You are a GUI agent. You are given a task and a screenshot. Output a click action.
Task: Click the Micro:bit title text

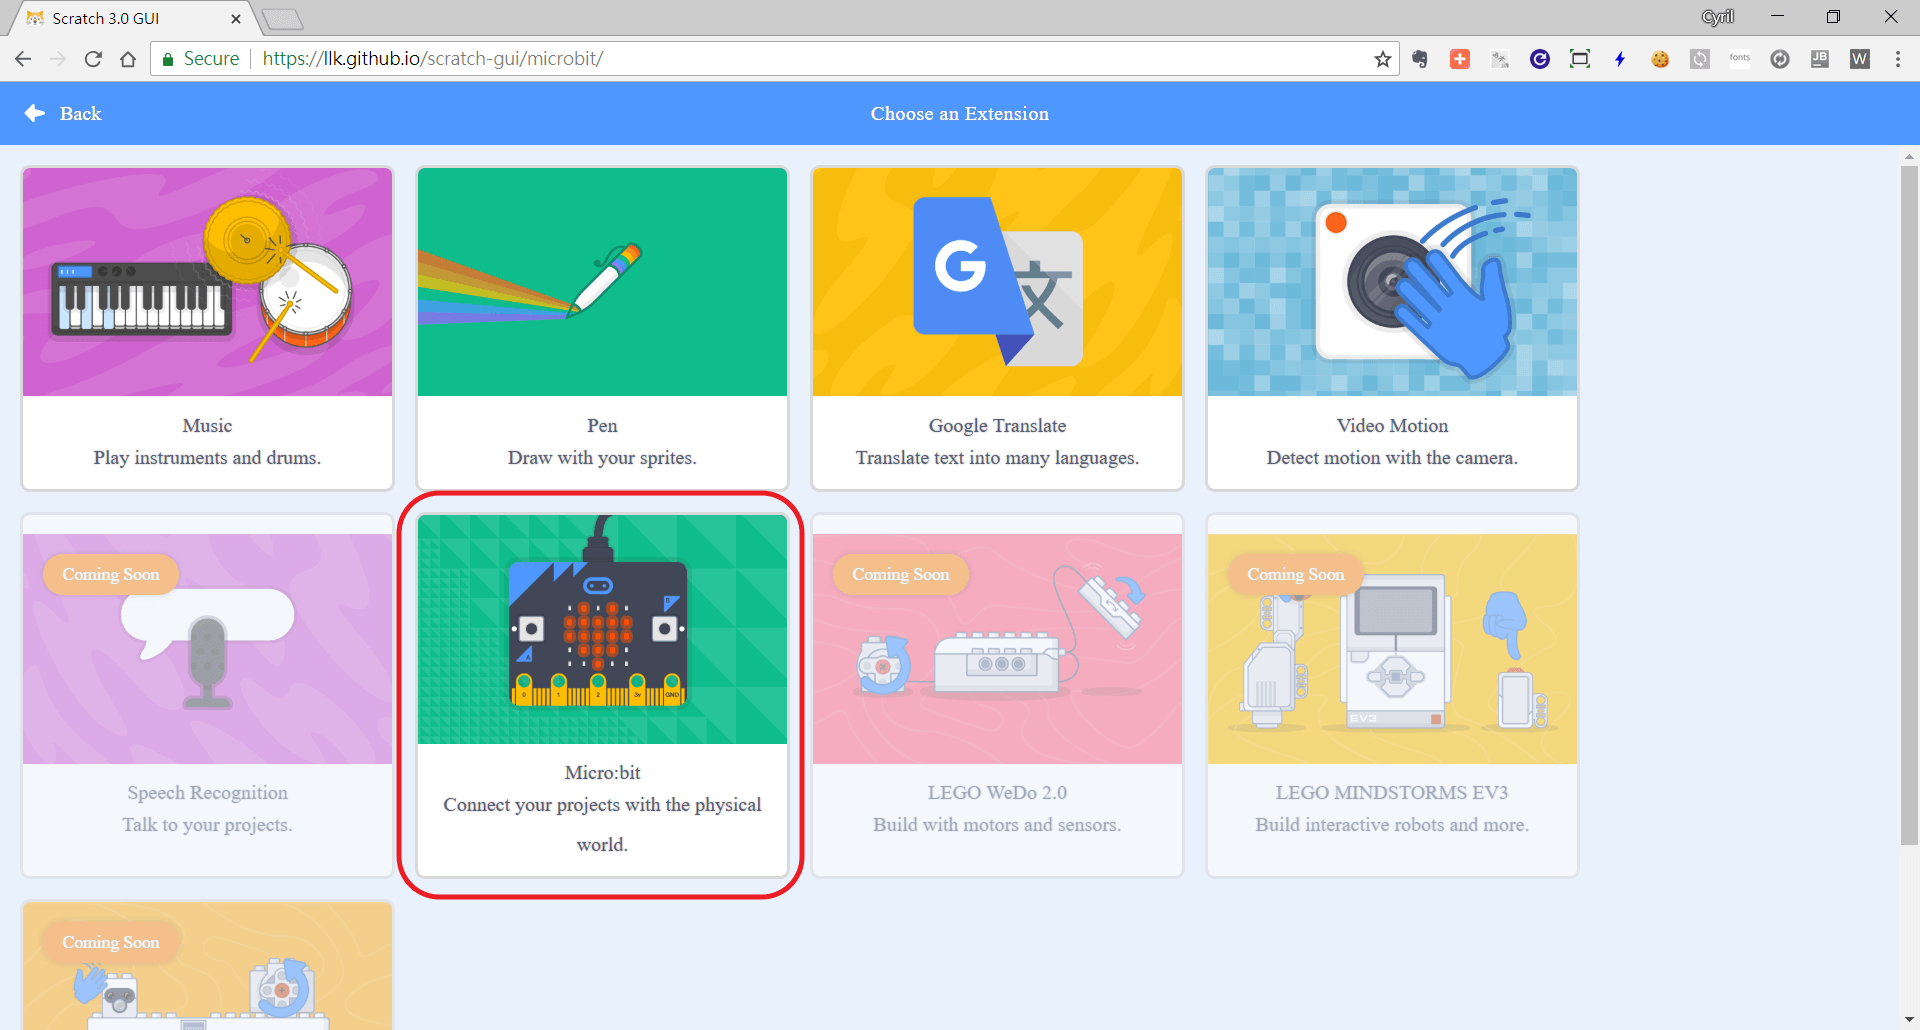[x=602, y=773]
